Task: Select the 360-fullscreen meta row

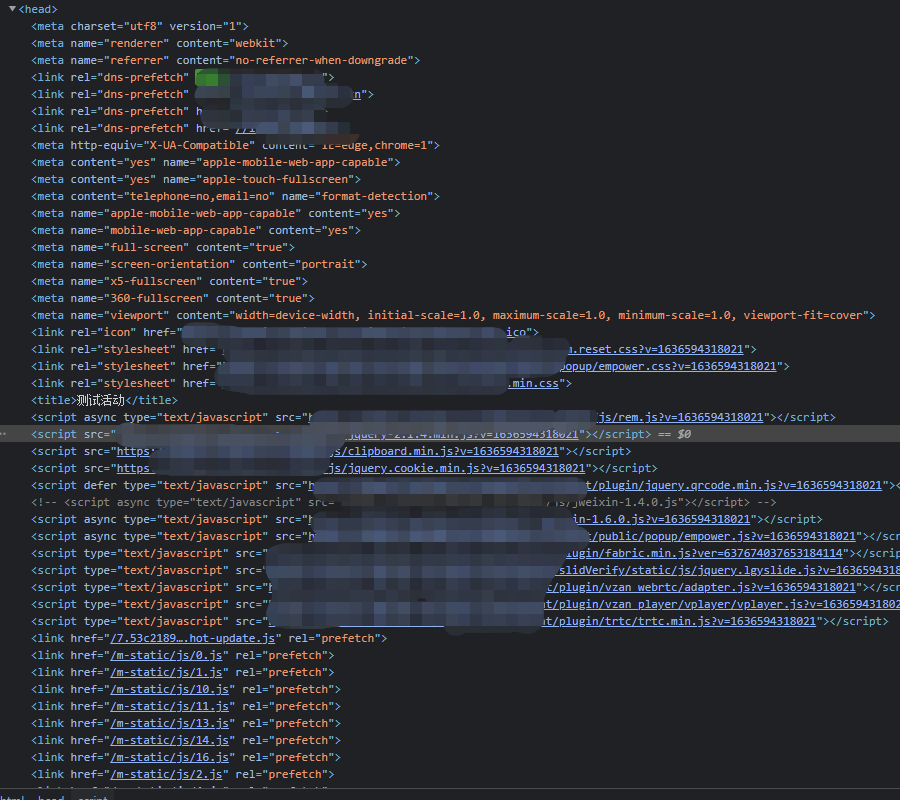Action: pyautogui.click(x=173, y=298)
